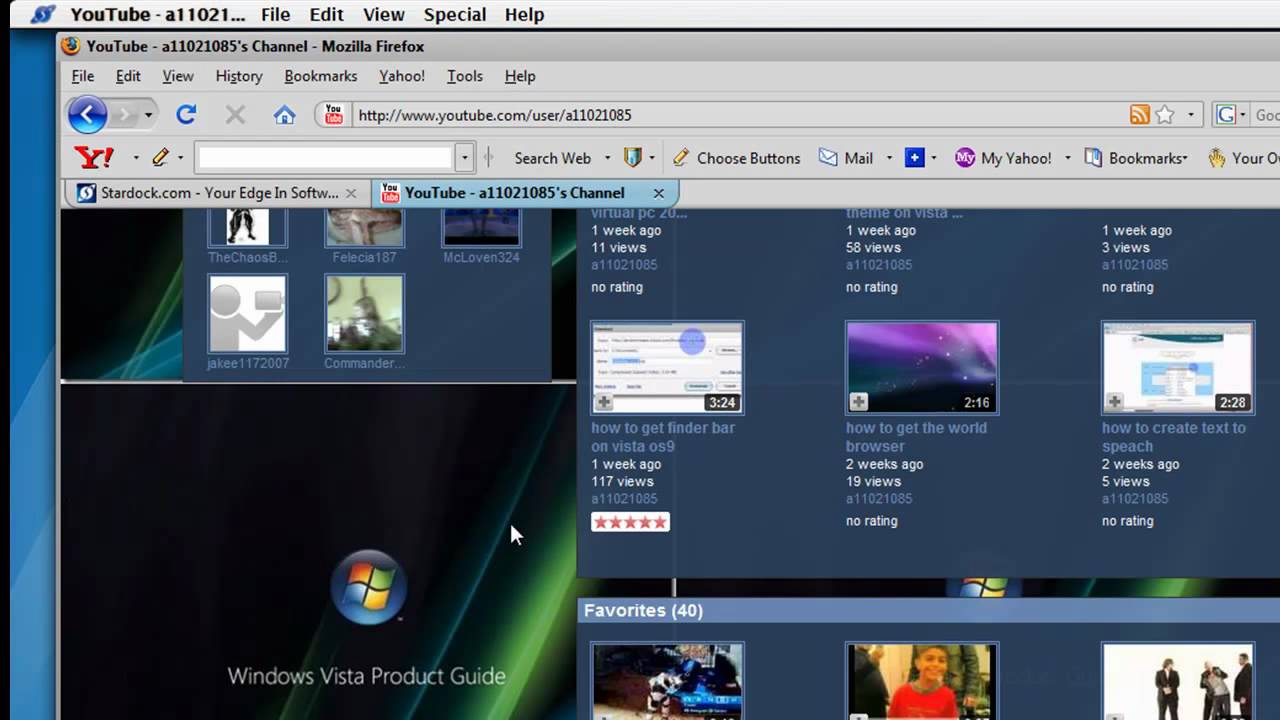Click the YouTube site icon in address bar
The image size is (1280, 720).
pyautogui.click(x=334, y=115)
